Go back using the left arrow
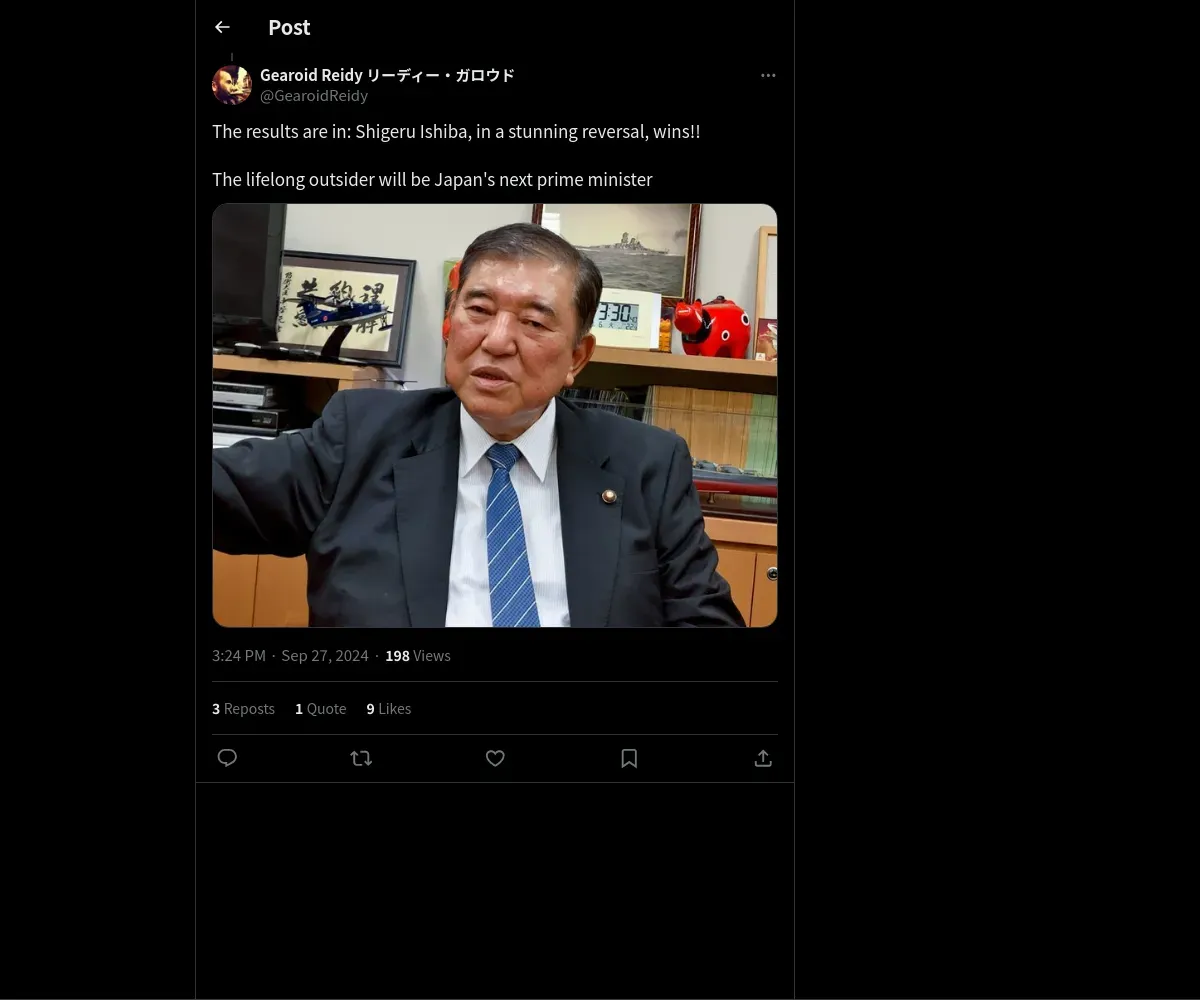This screenshot has width=1200, height=1000. click(x=222, y=28)
